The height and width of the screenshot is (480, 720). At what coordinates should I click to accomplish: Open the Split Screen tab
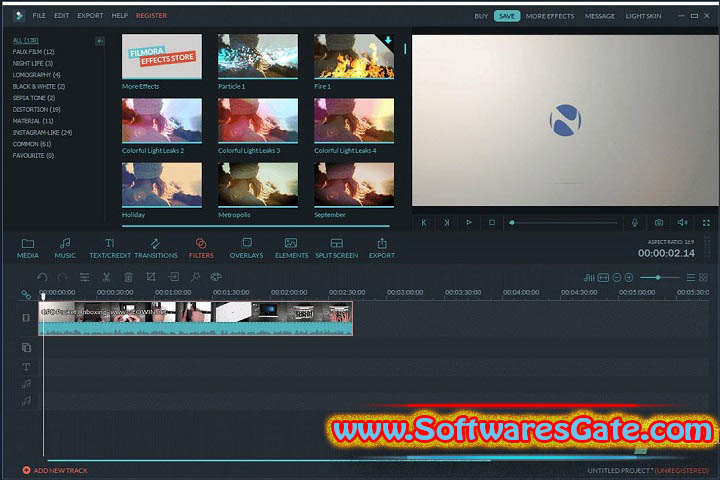point(337,248)
